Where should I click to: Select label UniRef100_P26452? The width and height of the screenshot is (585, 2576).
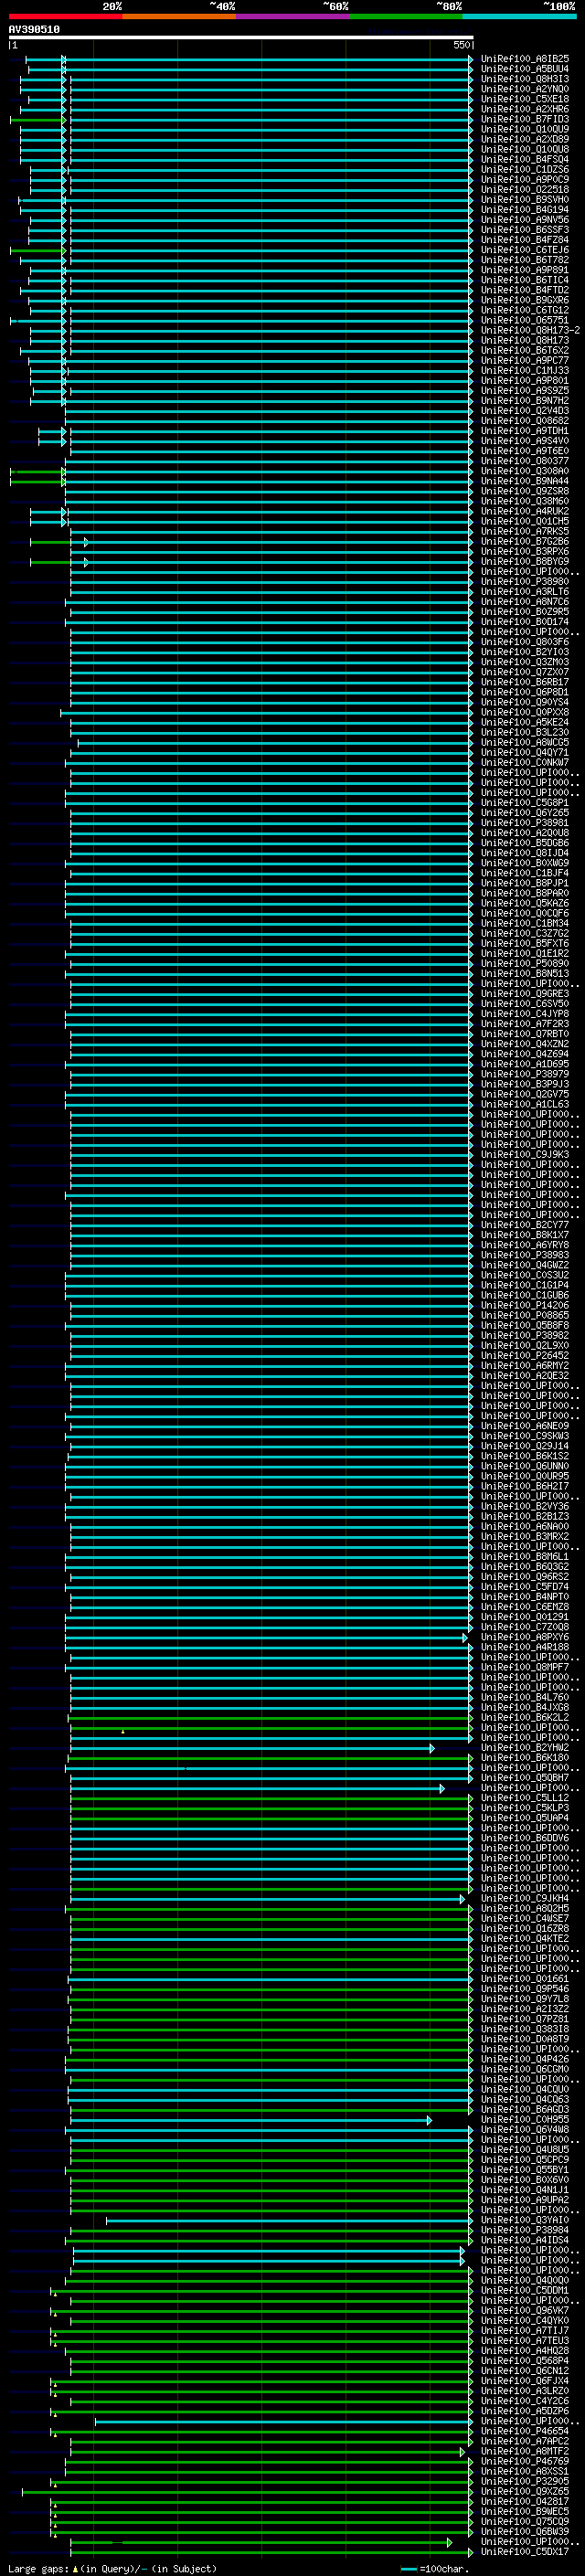pyautogui.click(x=525, y=1356)
